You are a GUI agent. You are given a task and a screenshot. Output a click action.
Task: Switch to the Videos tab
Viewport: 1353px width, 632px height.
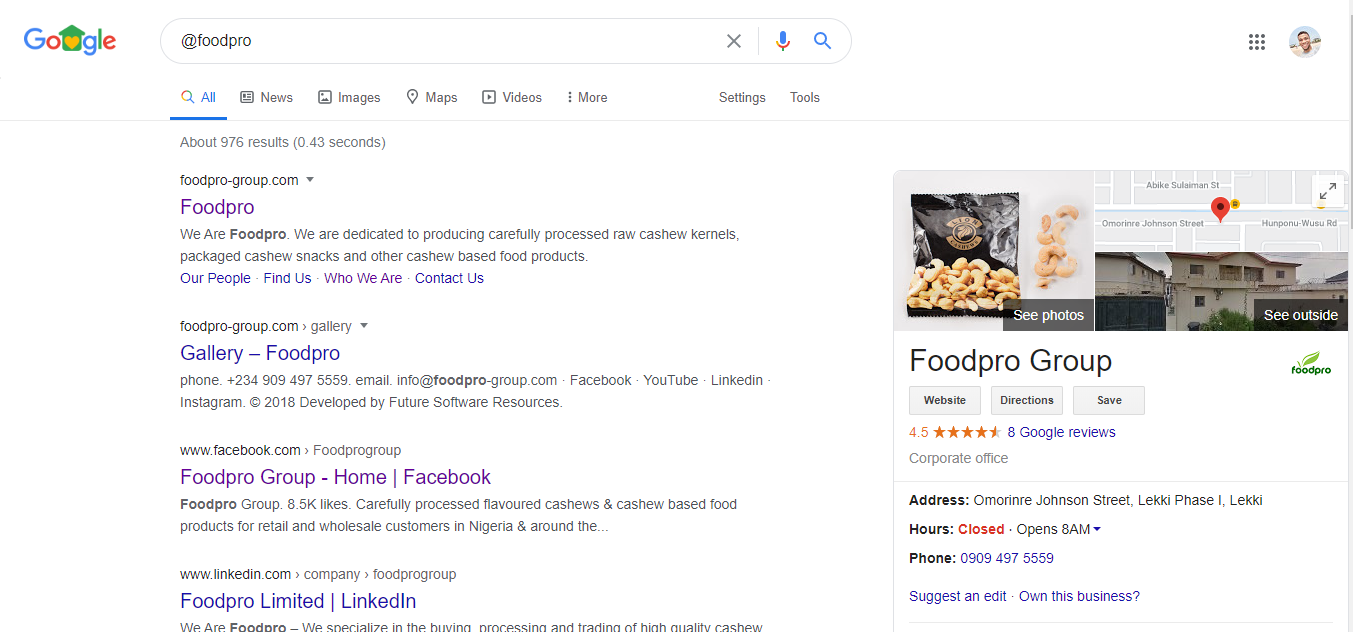pyautogui.click(x=512, y=97)
